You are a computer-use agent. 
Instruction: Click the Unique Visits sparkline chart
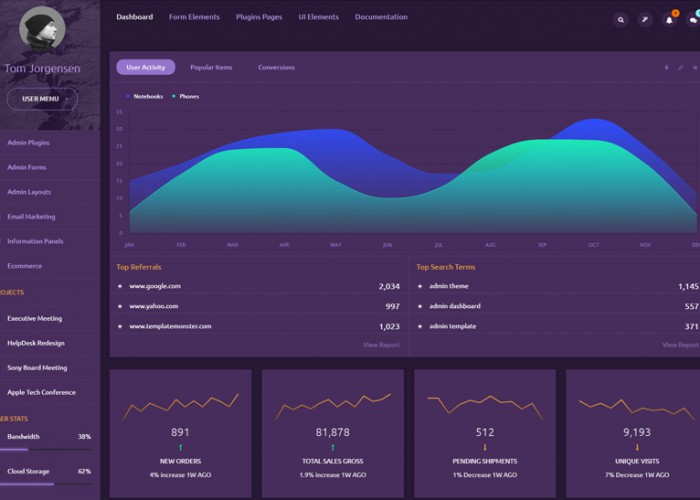(x=637, y=409)
